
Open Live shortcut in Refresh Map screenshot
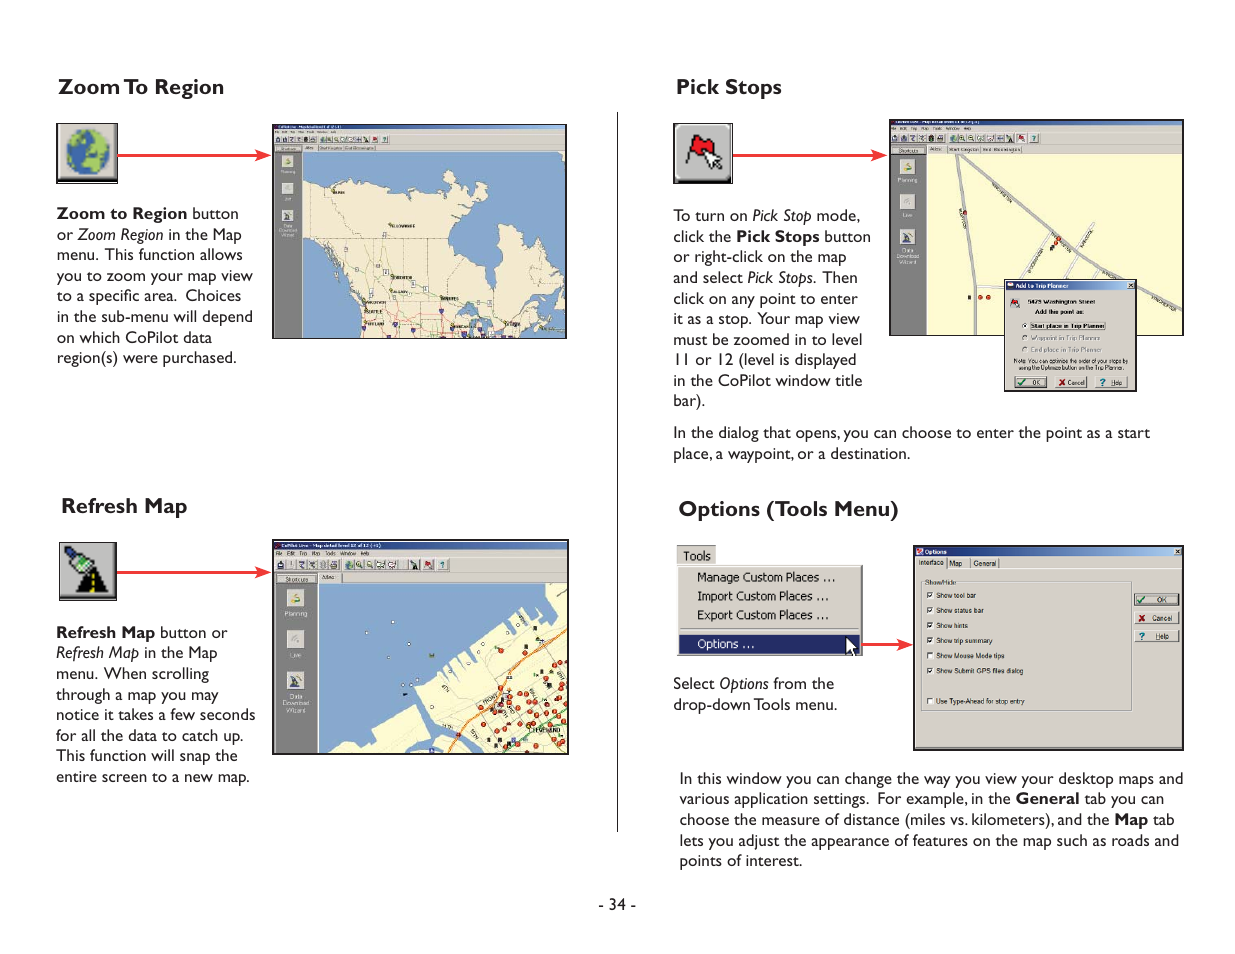coord(295,643)
